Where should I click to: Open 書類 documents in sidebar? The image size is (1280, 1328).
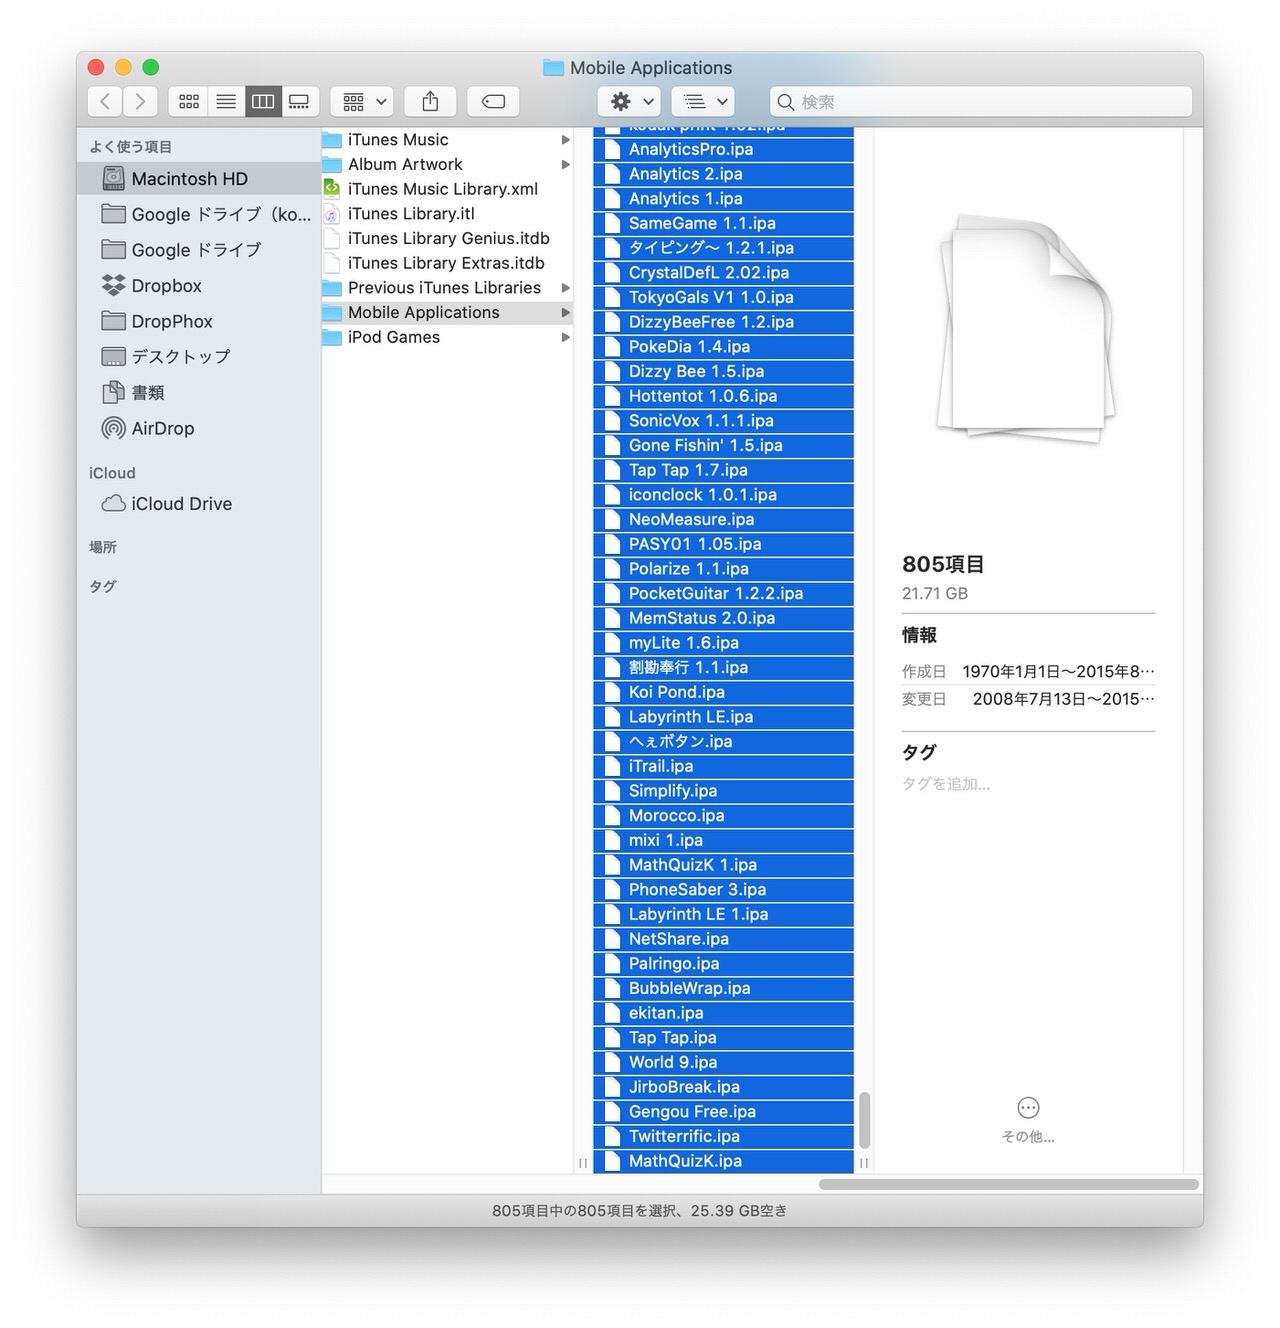coord(198,393)
